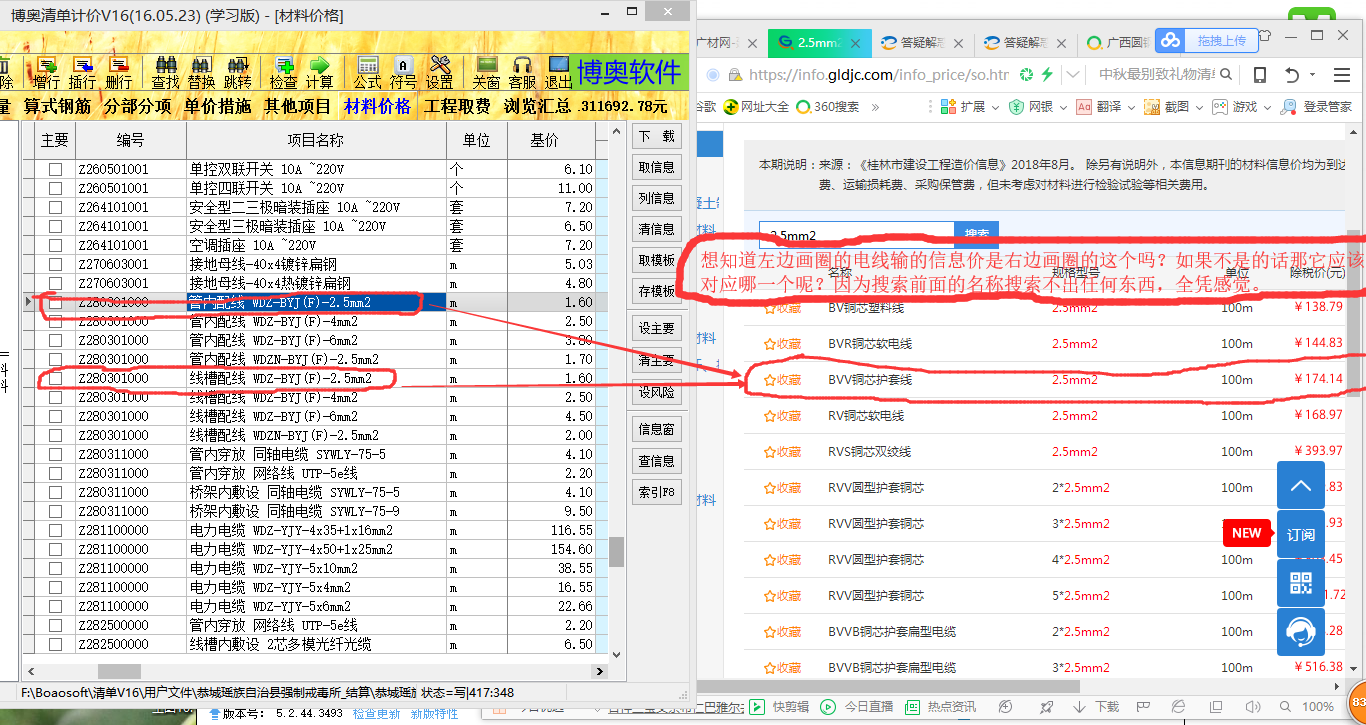Click the lightning speed-mode icon in address bar
Image resolution: width=1366 pixels, height=725 pixels.
coord(1047,75)
